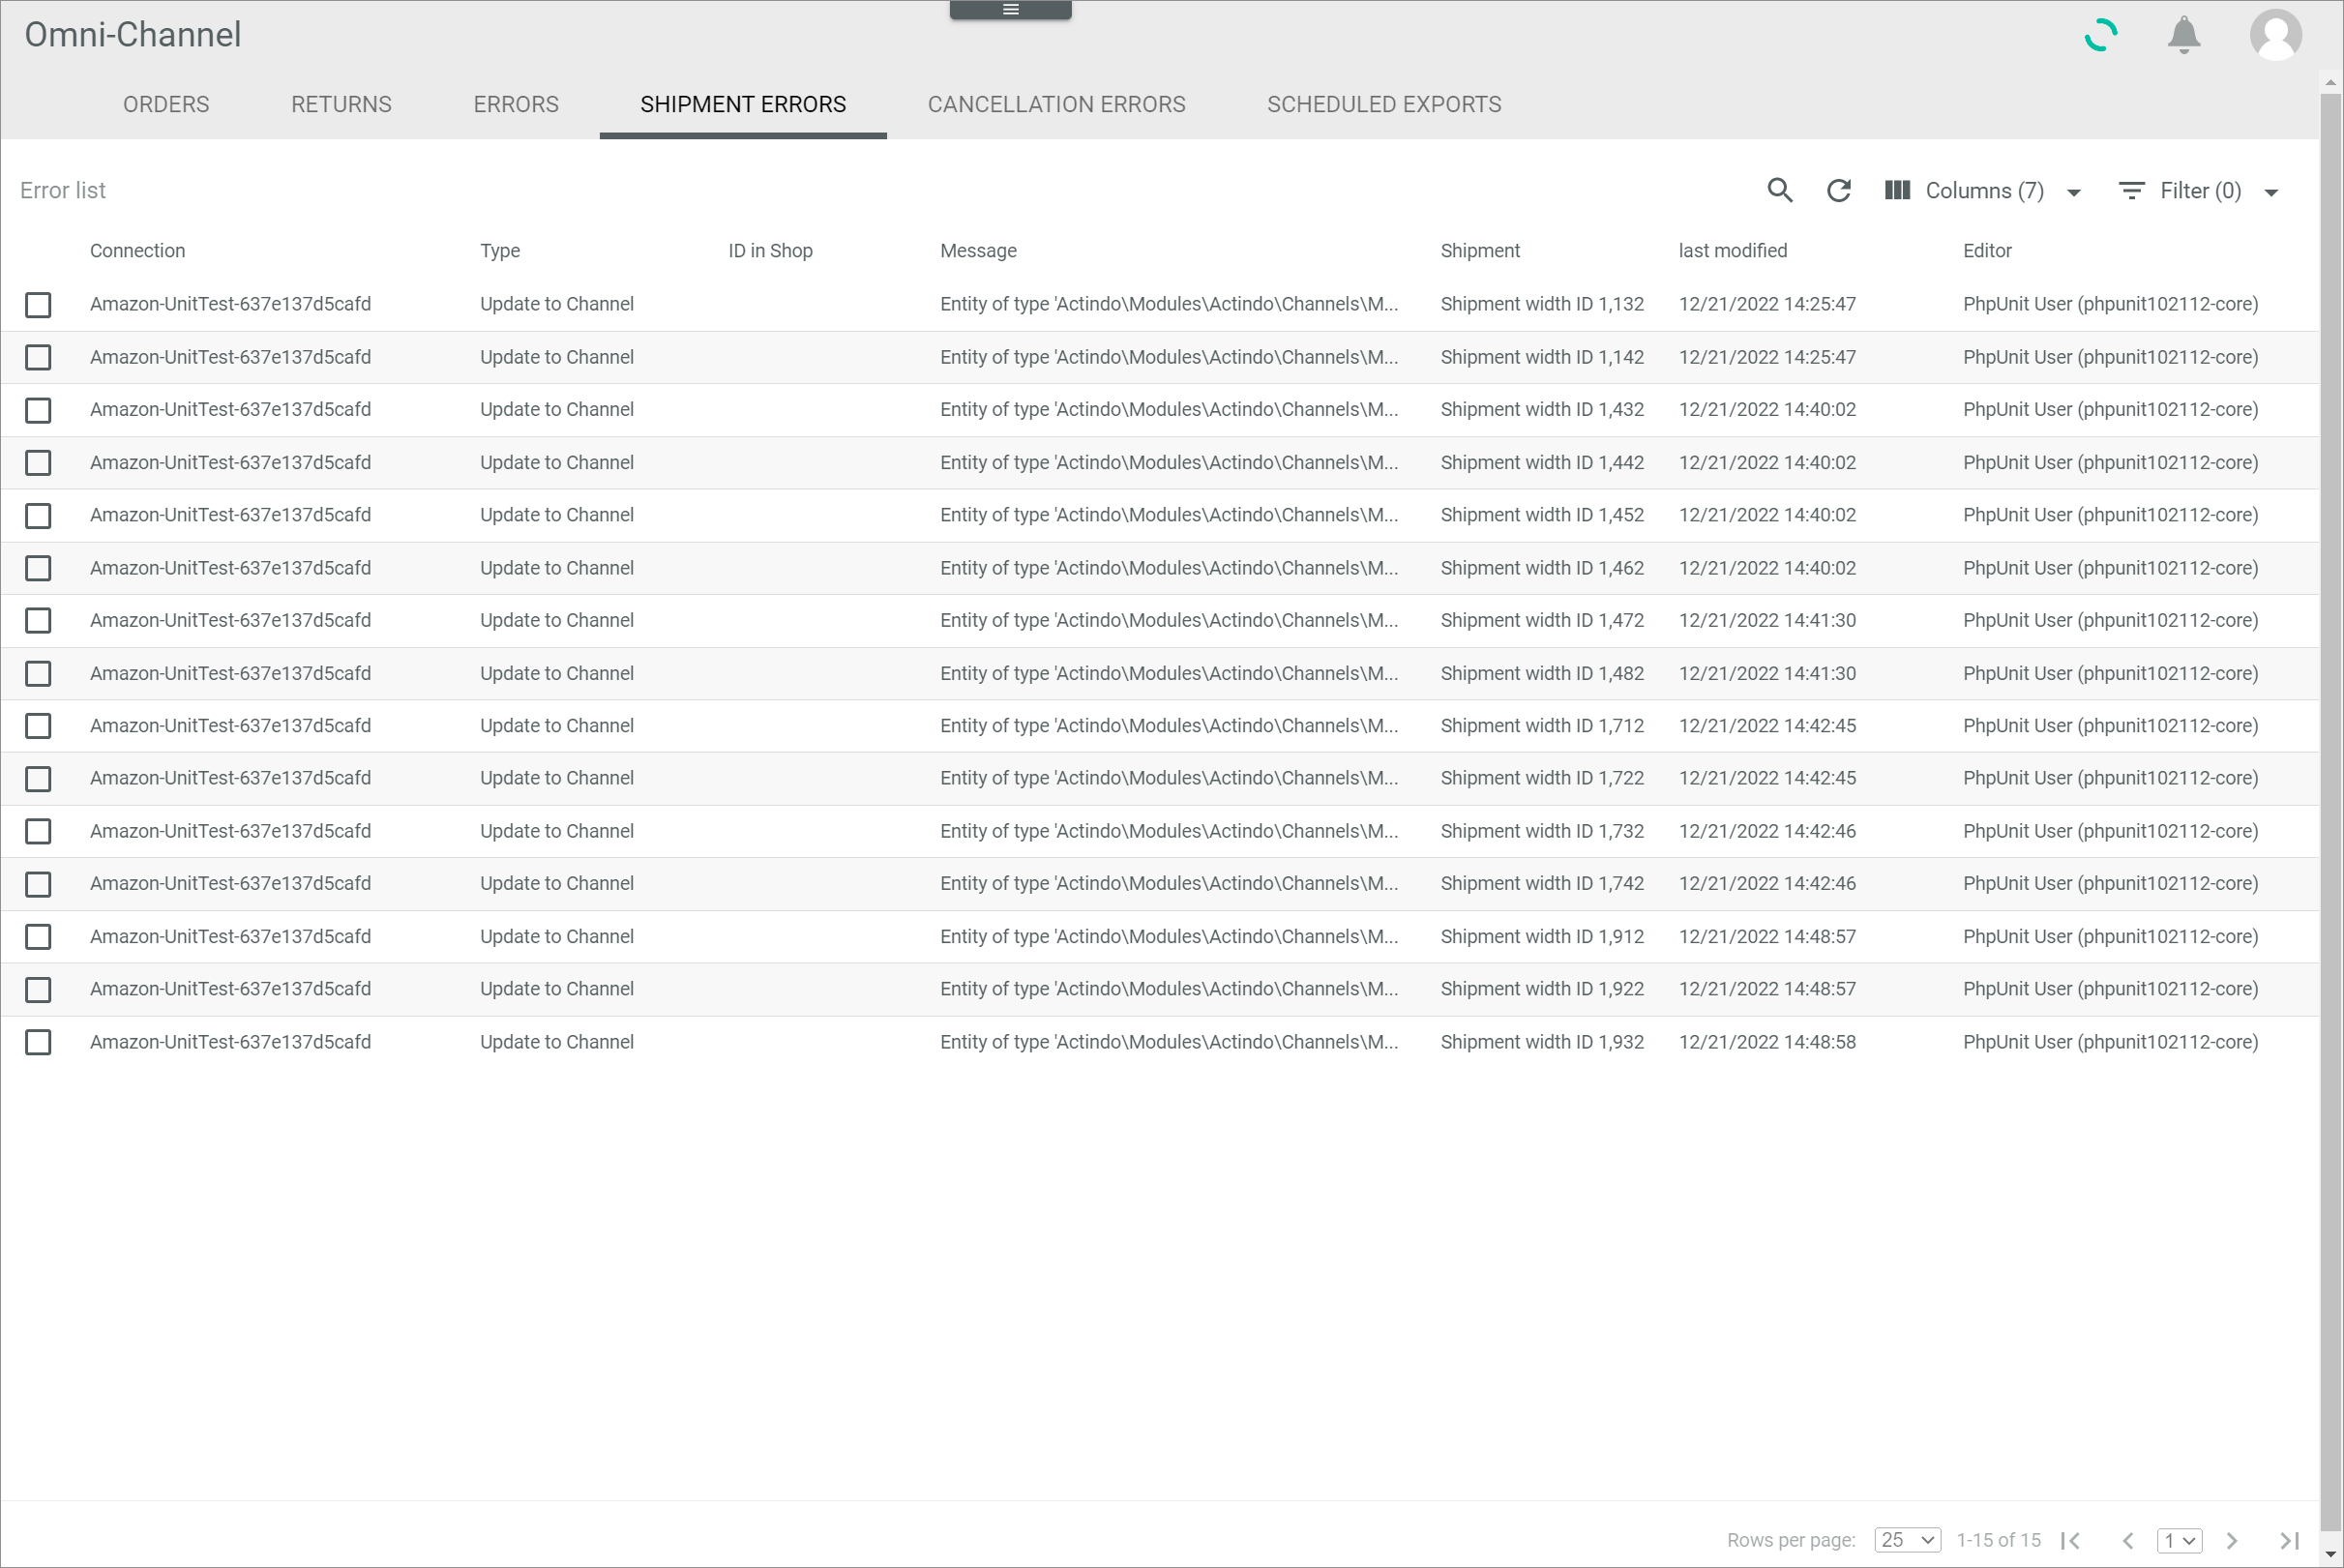Click 'Shipment width ID 1,482' cell
This screenshot has width=2344, height=1568.
(x=1541, y=674)
